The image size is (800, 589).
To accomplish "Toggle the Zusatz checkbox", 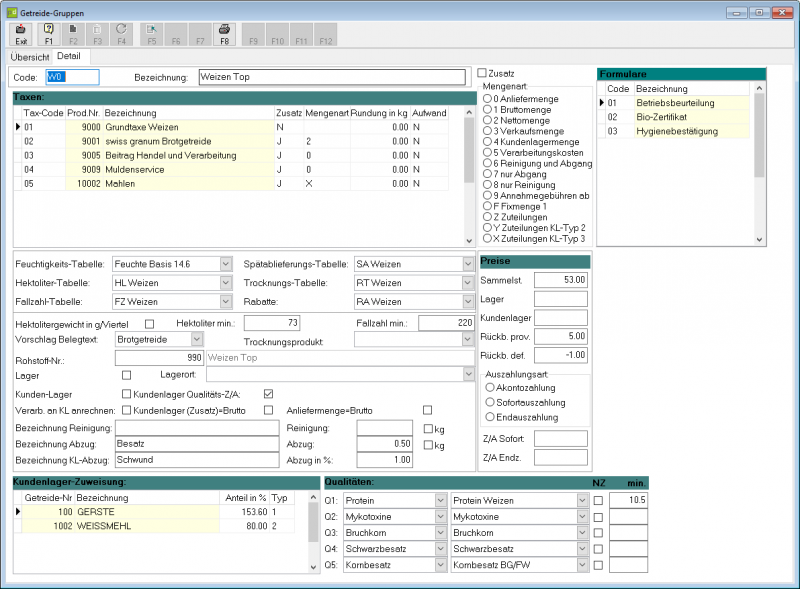I will pos(482,73).
